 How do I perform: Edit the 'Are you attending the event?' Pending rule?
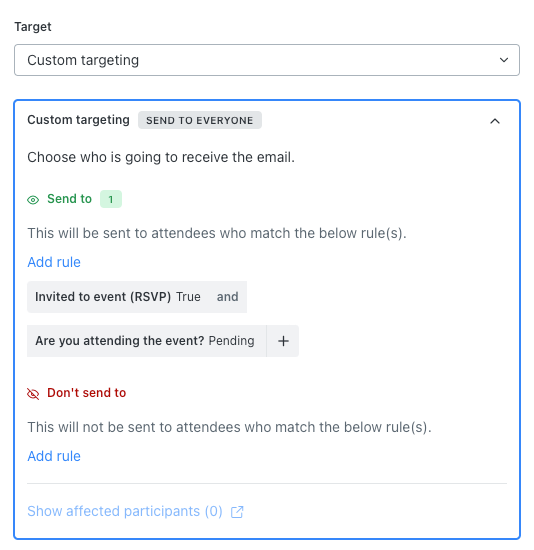click(147, 341)
